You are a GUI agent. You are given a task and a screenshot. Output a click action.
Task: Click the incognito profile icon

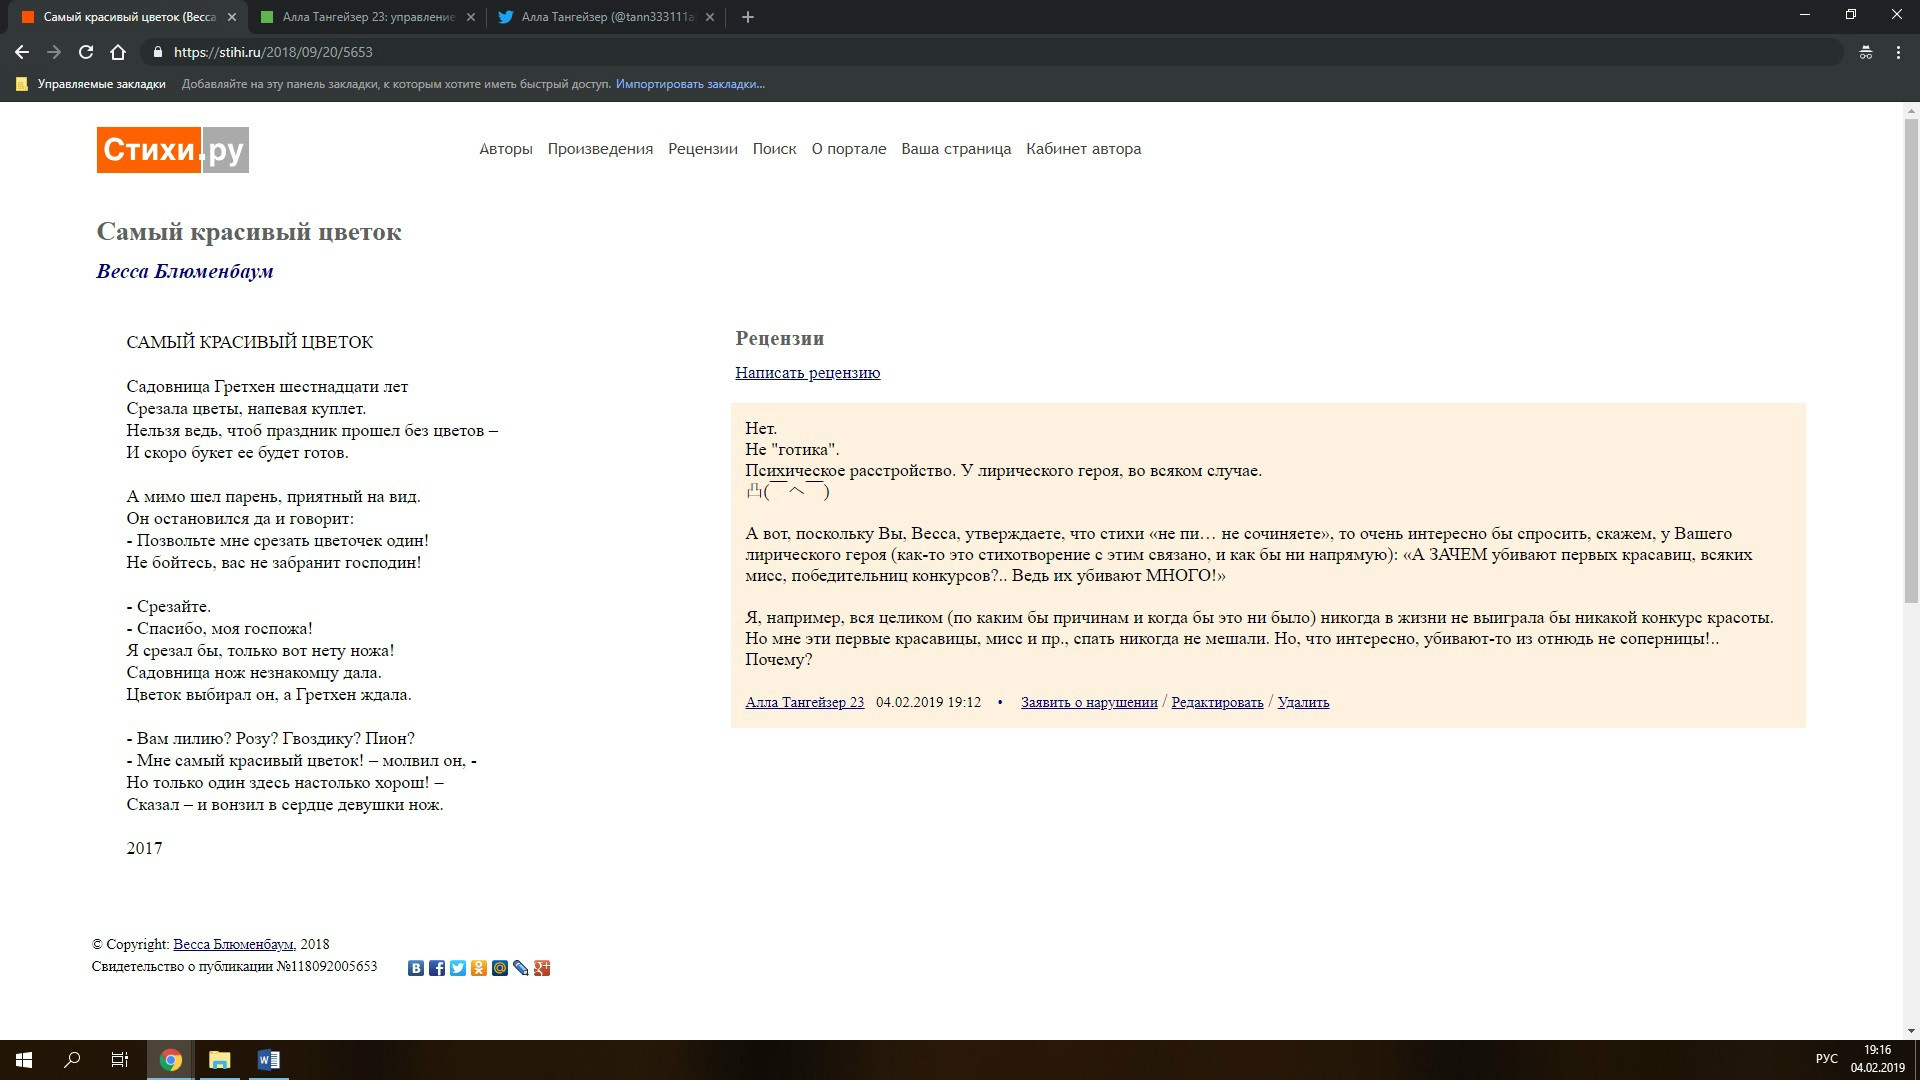[x=1866, y=52]
